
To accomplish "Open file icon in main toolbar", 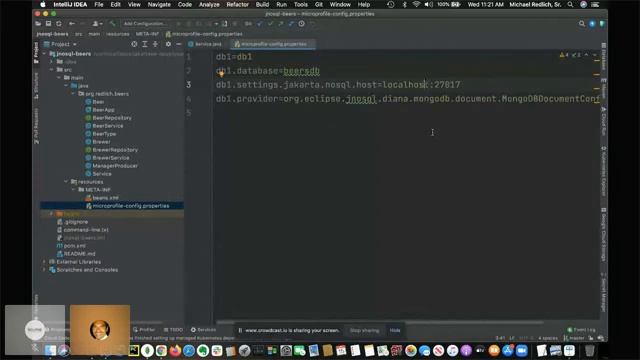I will pyautogui.click(x=38, y=24).
